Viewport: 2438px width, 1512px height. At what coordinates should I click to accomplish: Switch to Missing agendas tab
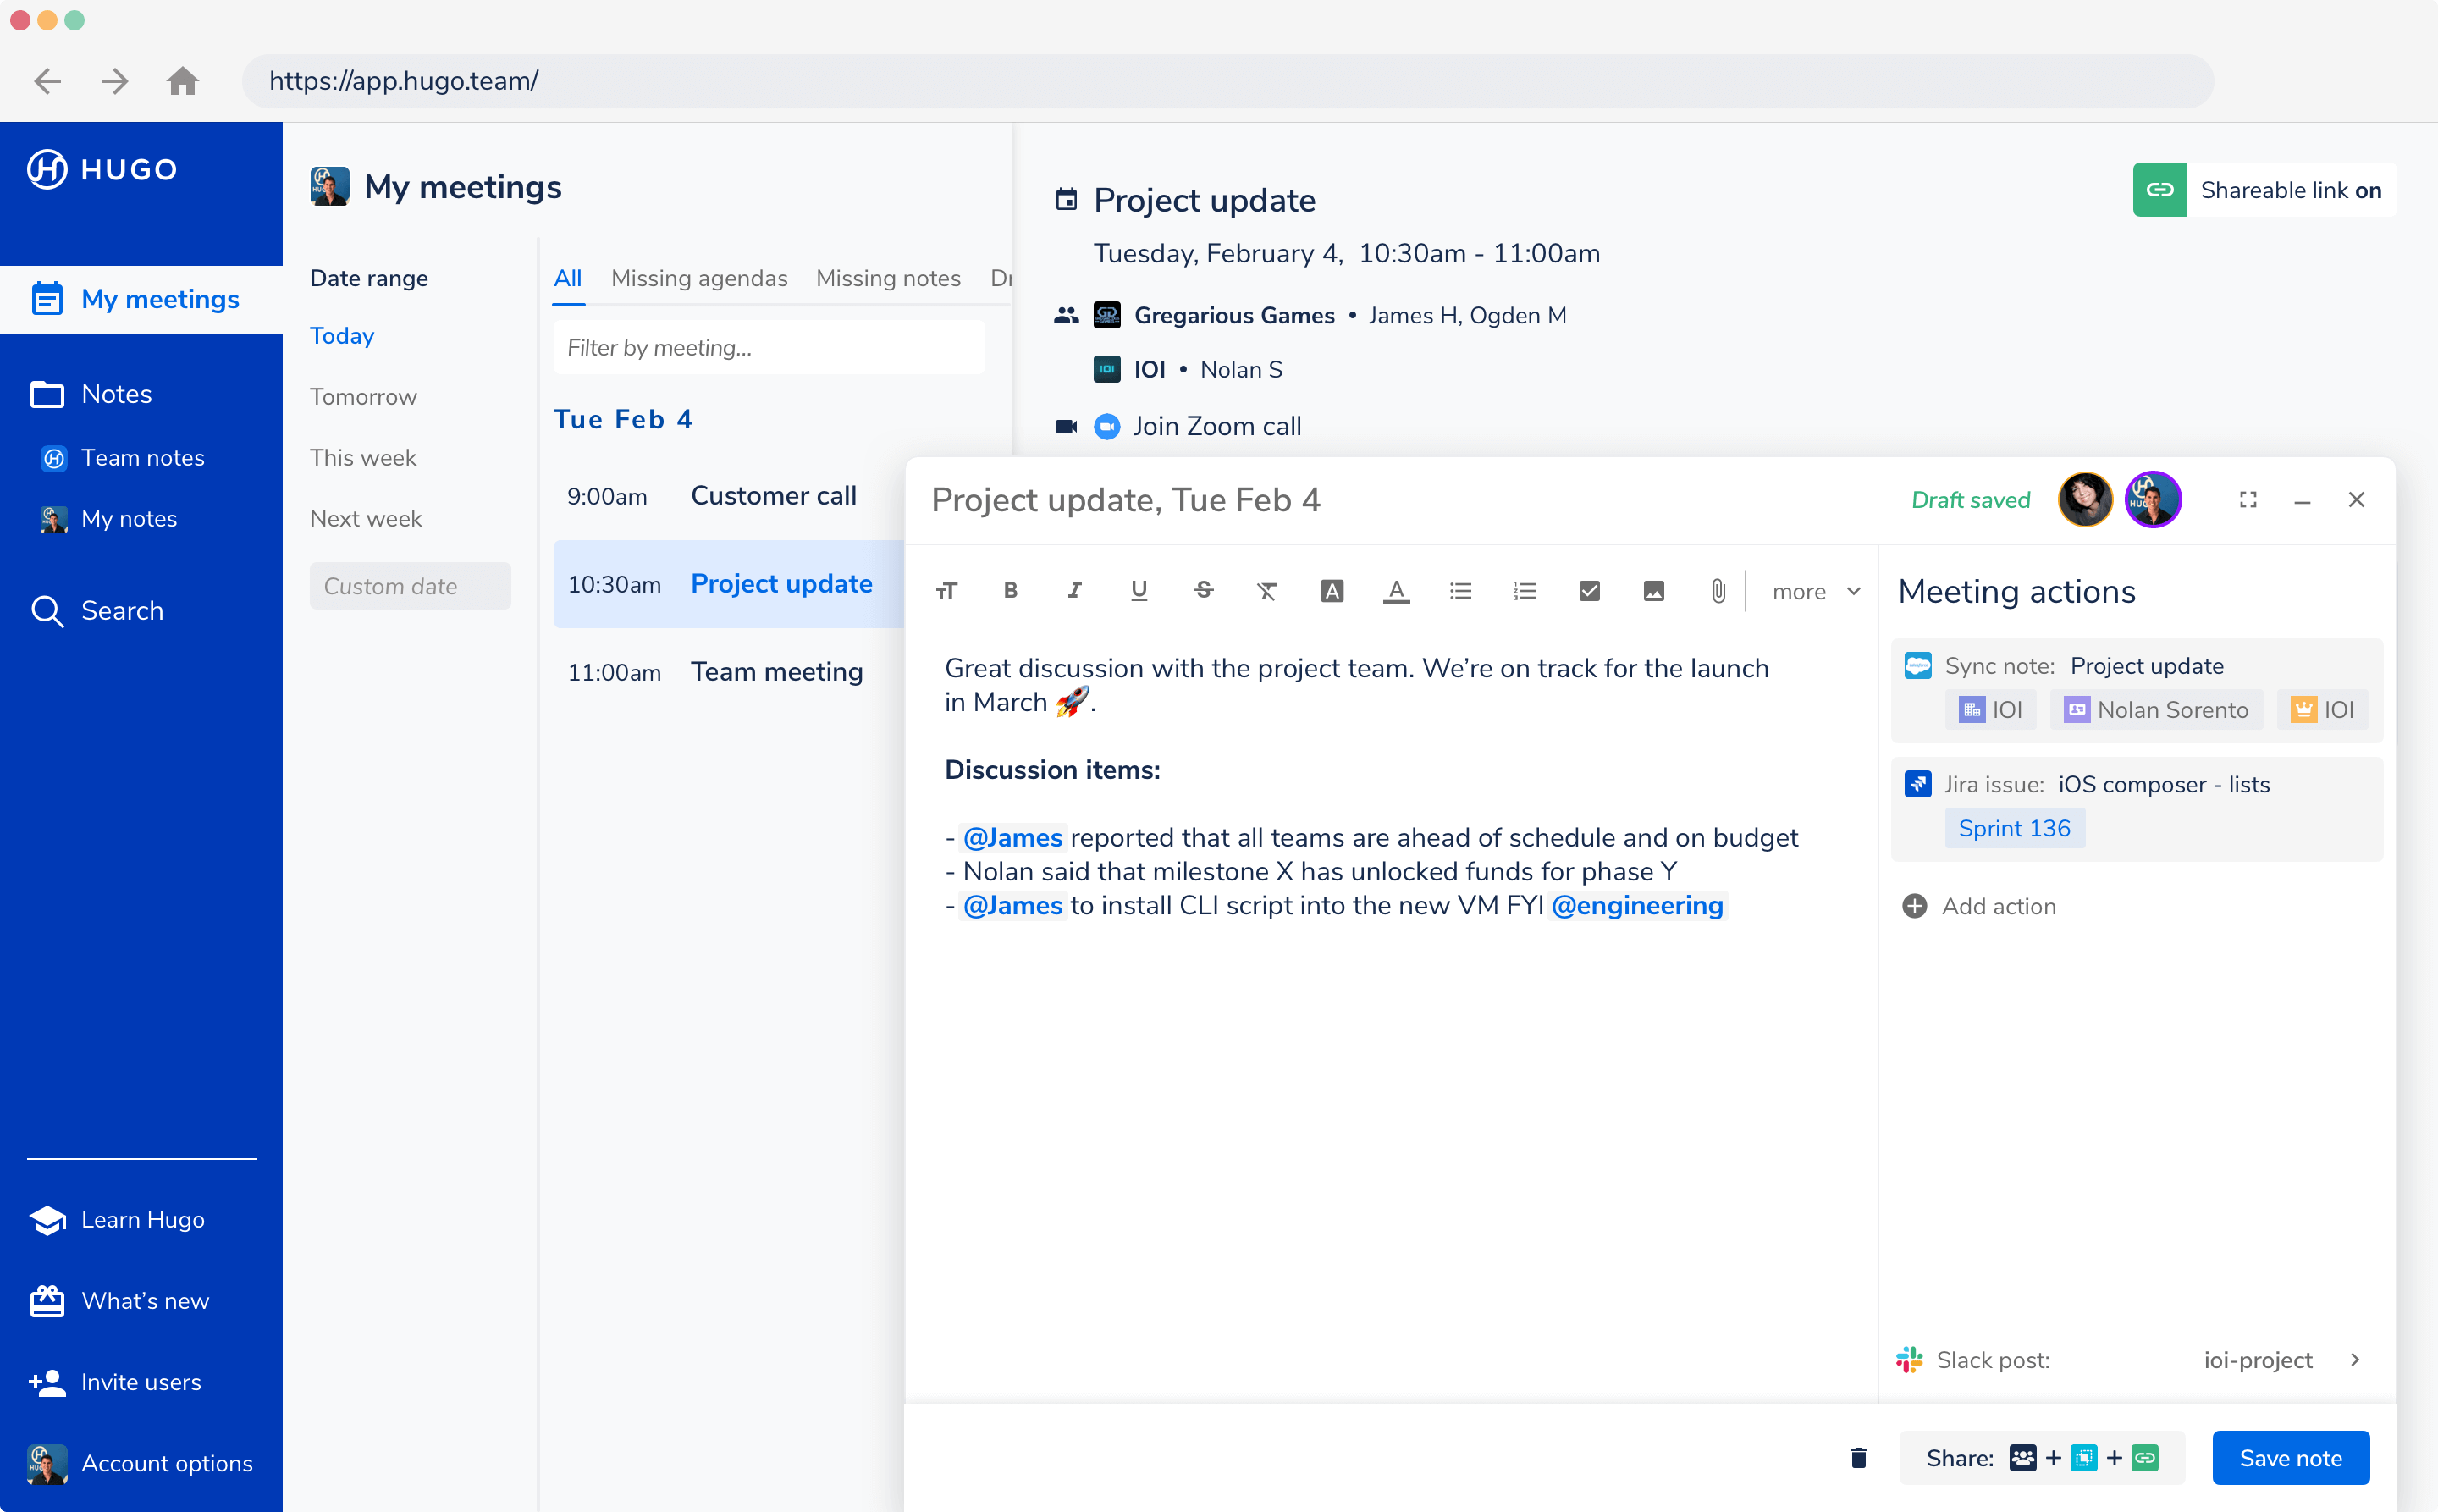(699, 278)
